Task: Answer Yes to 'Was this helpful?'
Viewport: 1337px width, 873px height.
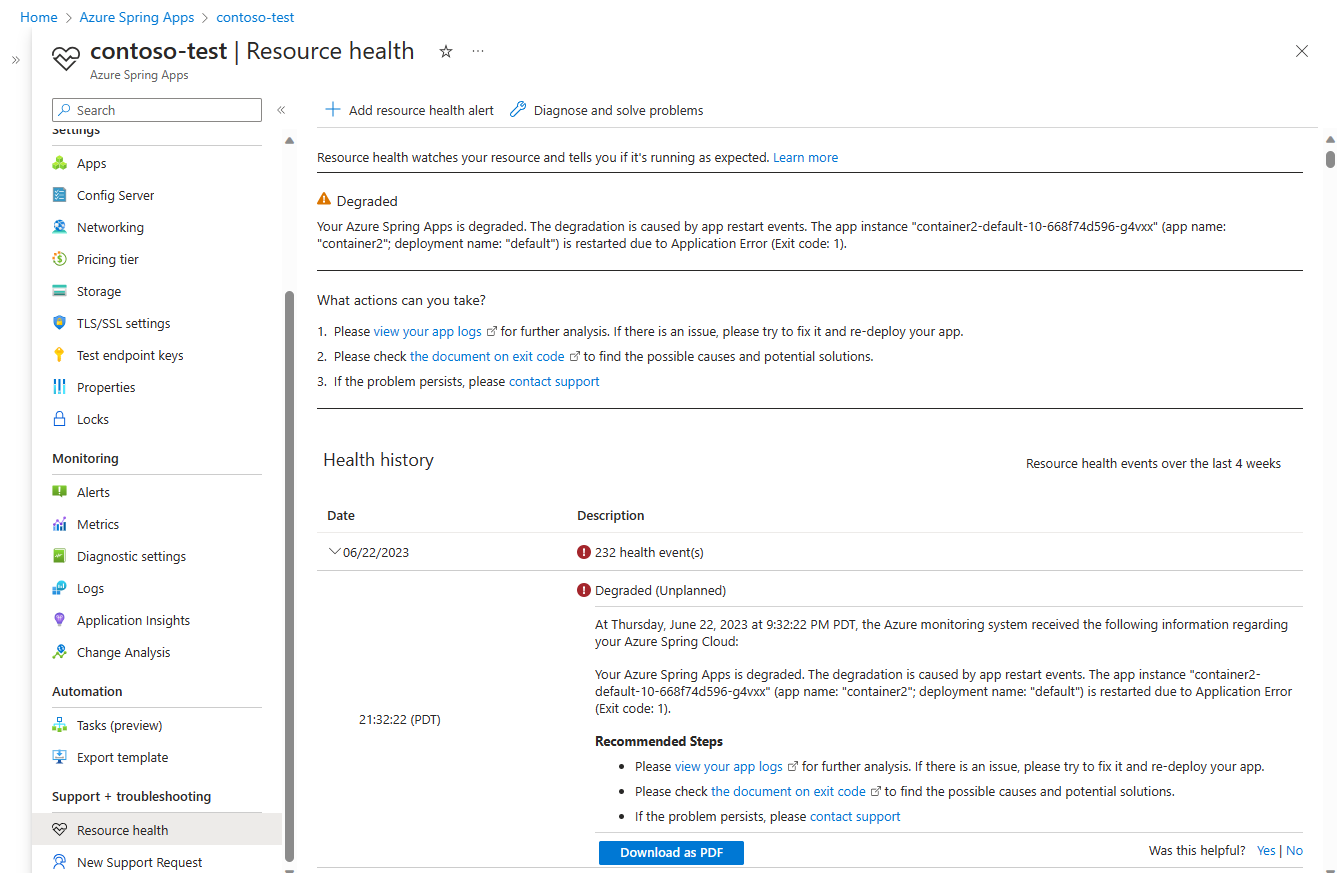Action: point(1266,850)
